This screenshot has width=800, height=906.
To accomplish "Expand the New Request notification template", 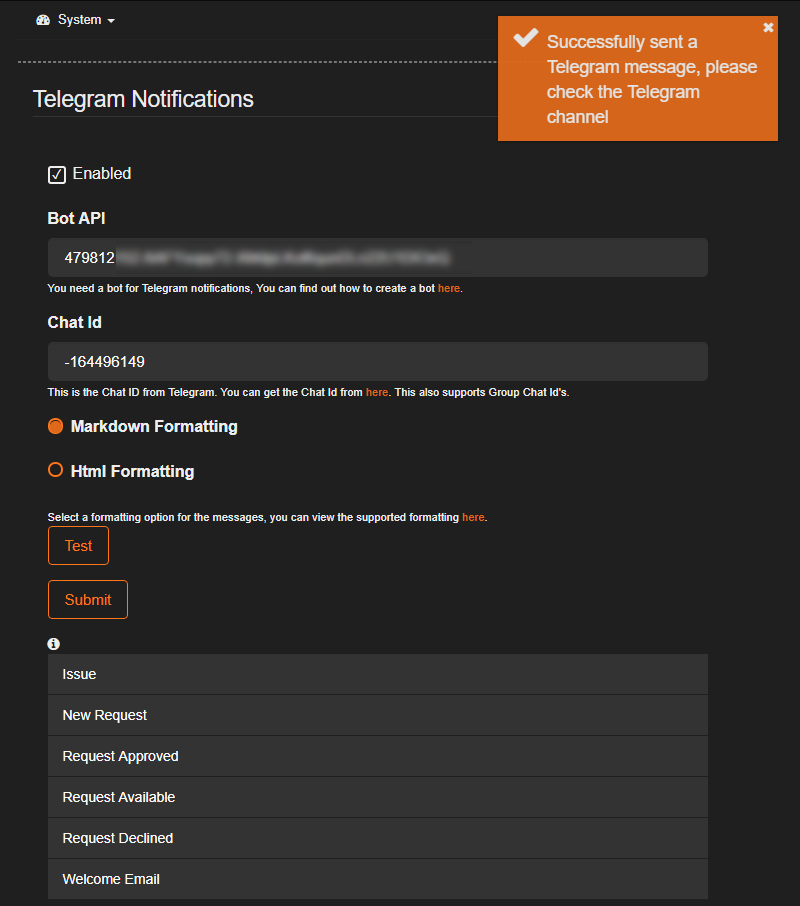I will coord(378,715).
